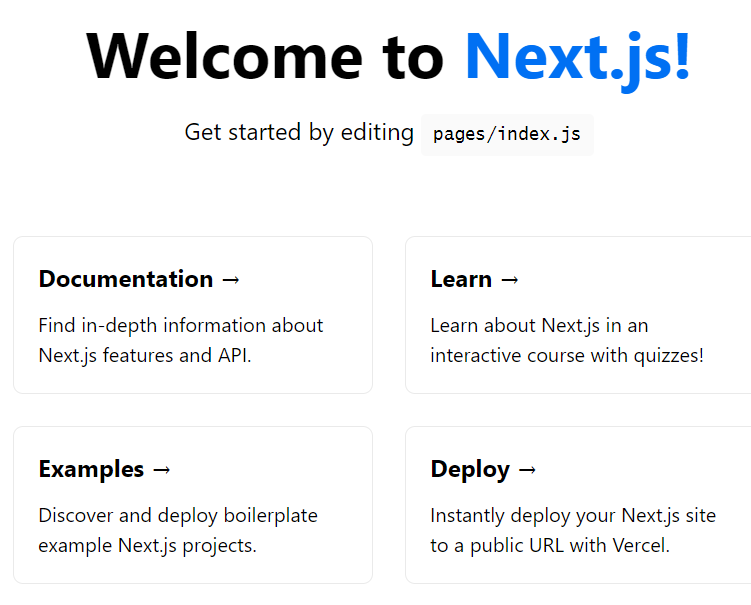751x605 pixels.
Task: Click the arrow beside Learn
Action: click(x=509, y=280)
